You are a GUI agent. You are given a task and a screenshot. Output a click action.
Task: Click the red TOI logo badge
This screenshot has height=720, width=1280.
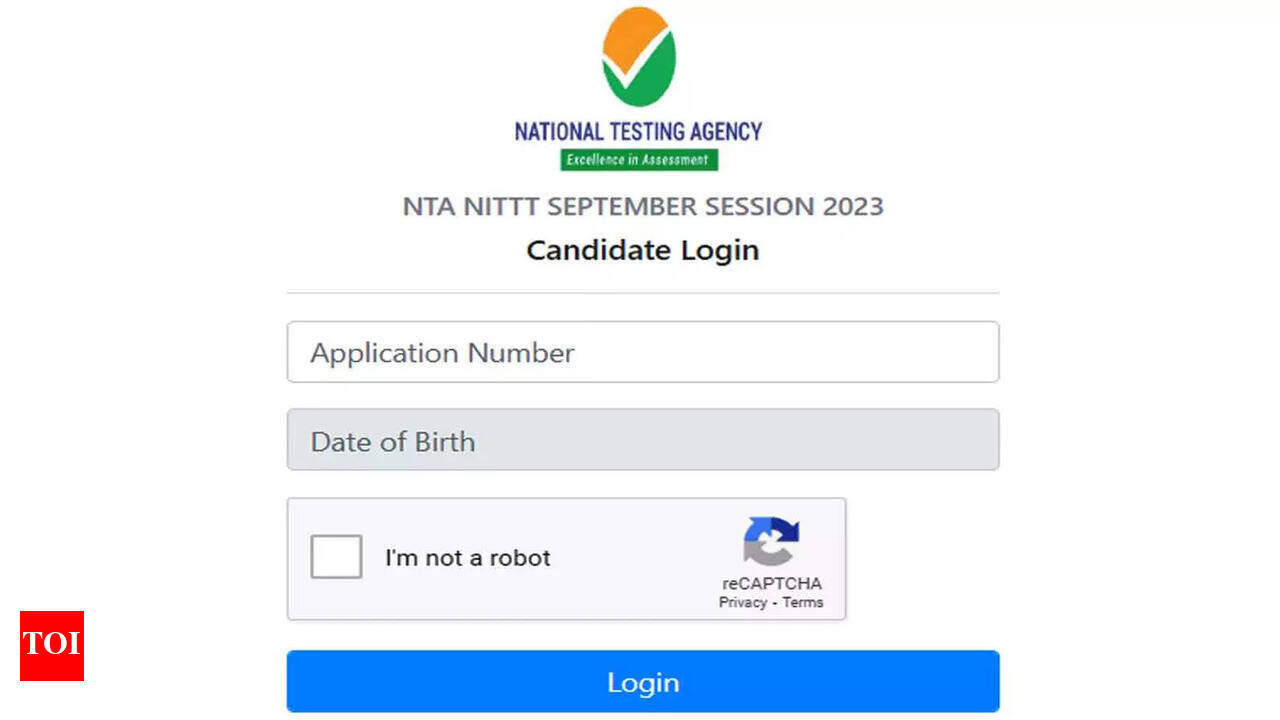(52, 645)
